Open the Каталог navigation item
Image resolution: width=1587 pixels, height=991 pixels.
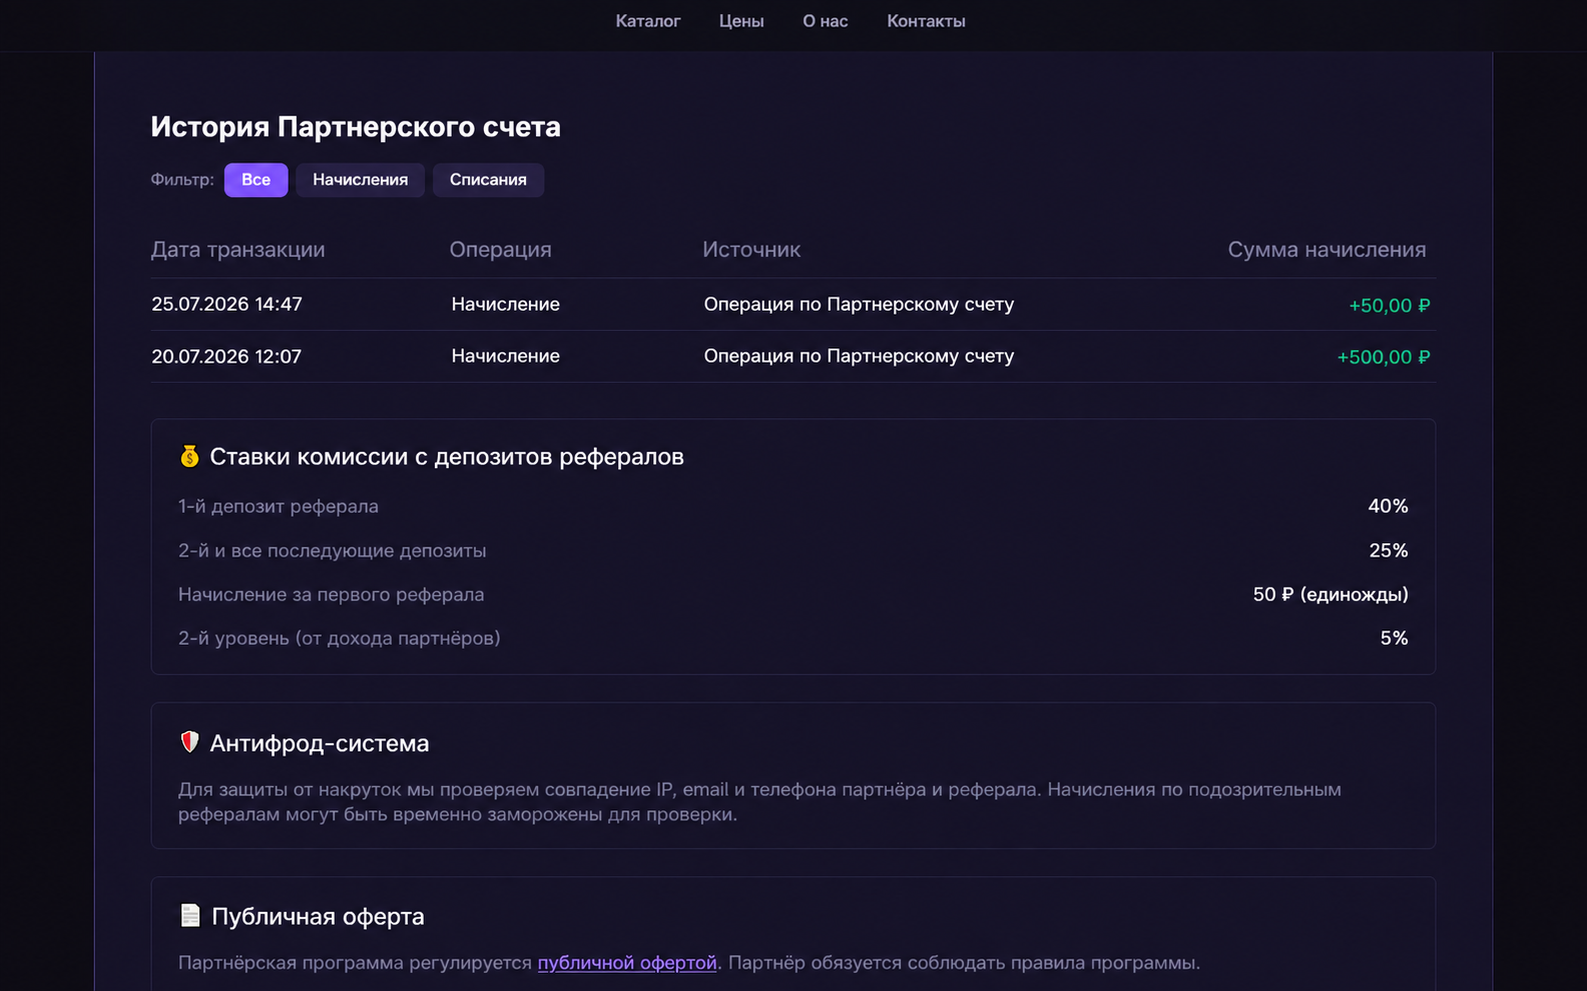pos(647,21)
